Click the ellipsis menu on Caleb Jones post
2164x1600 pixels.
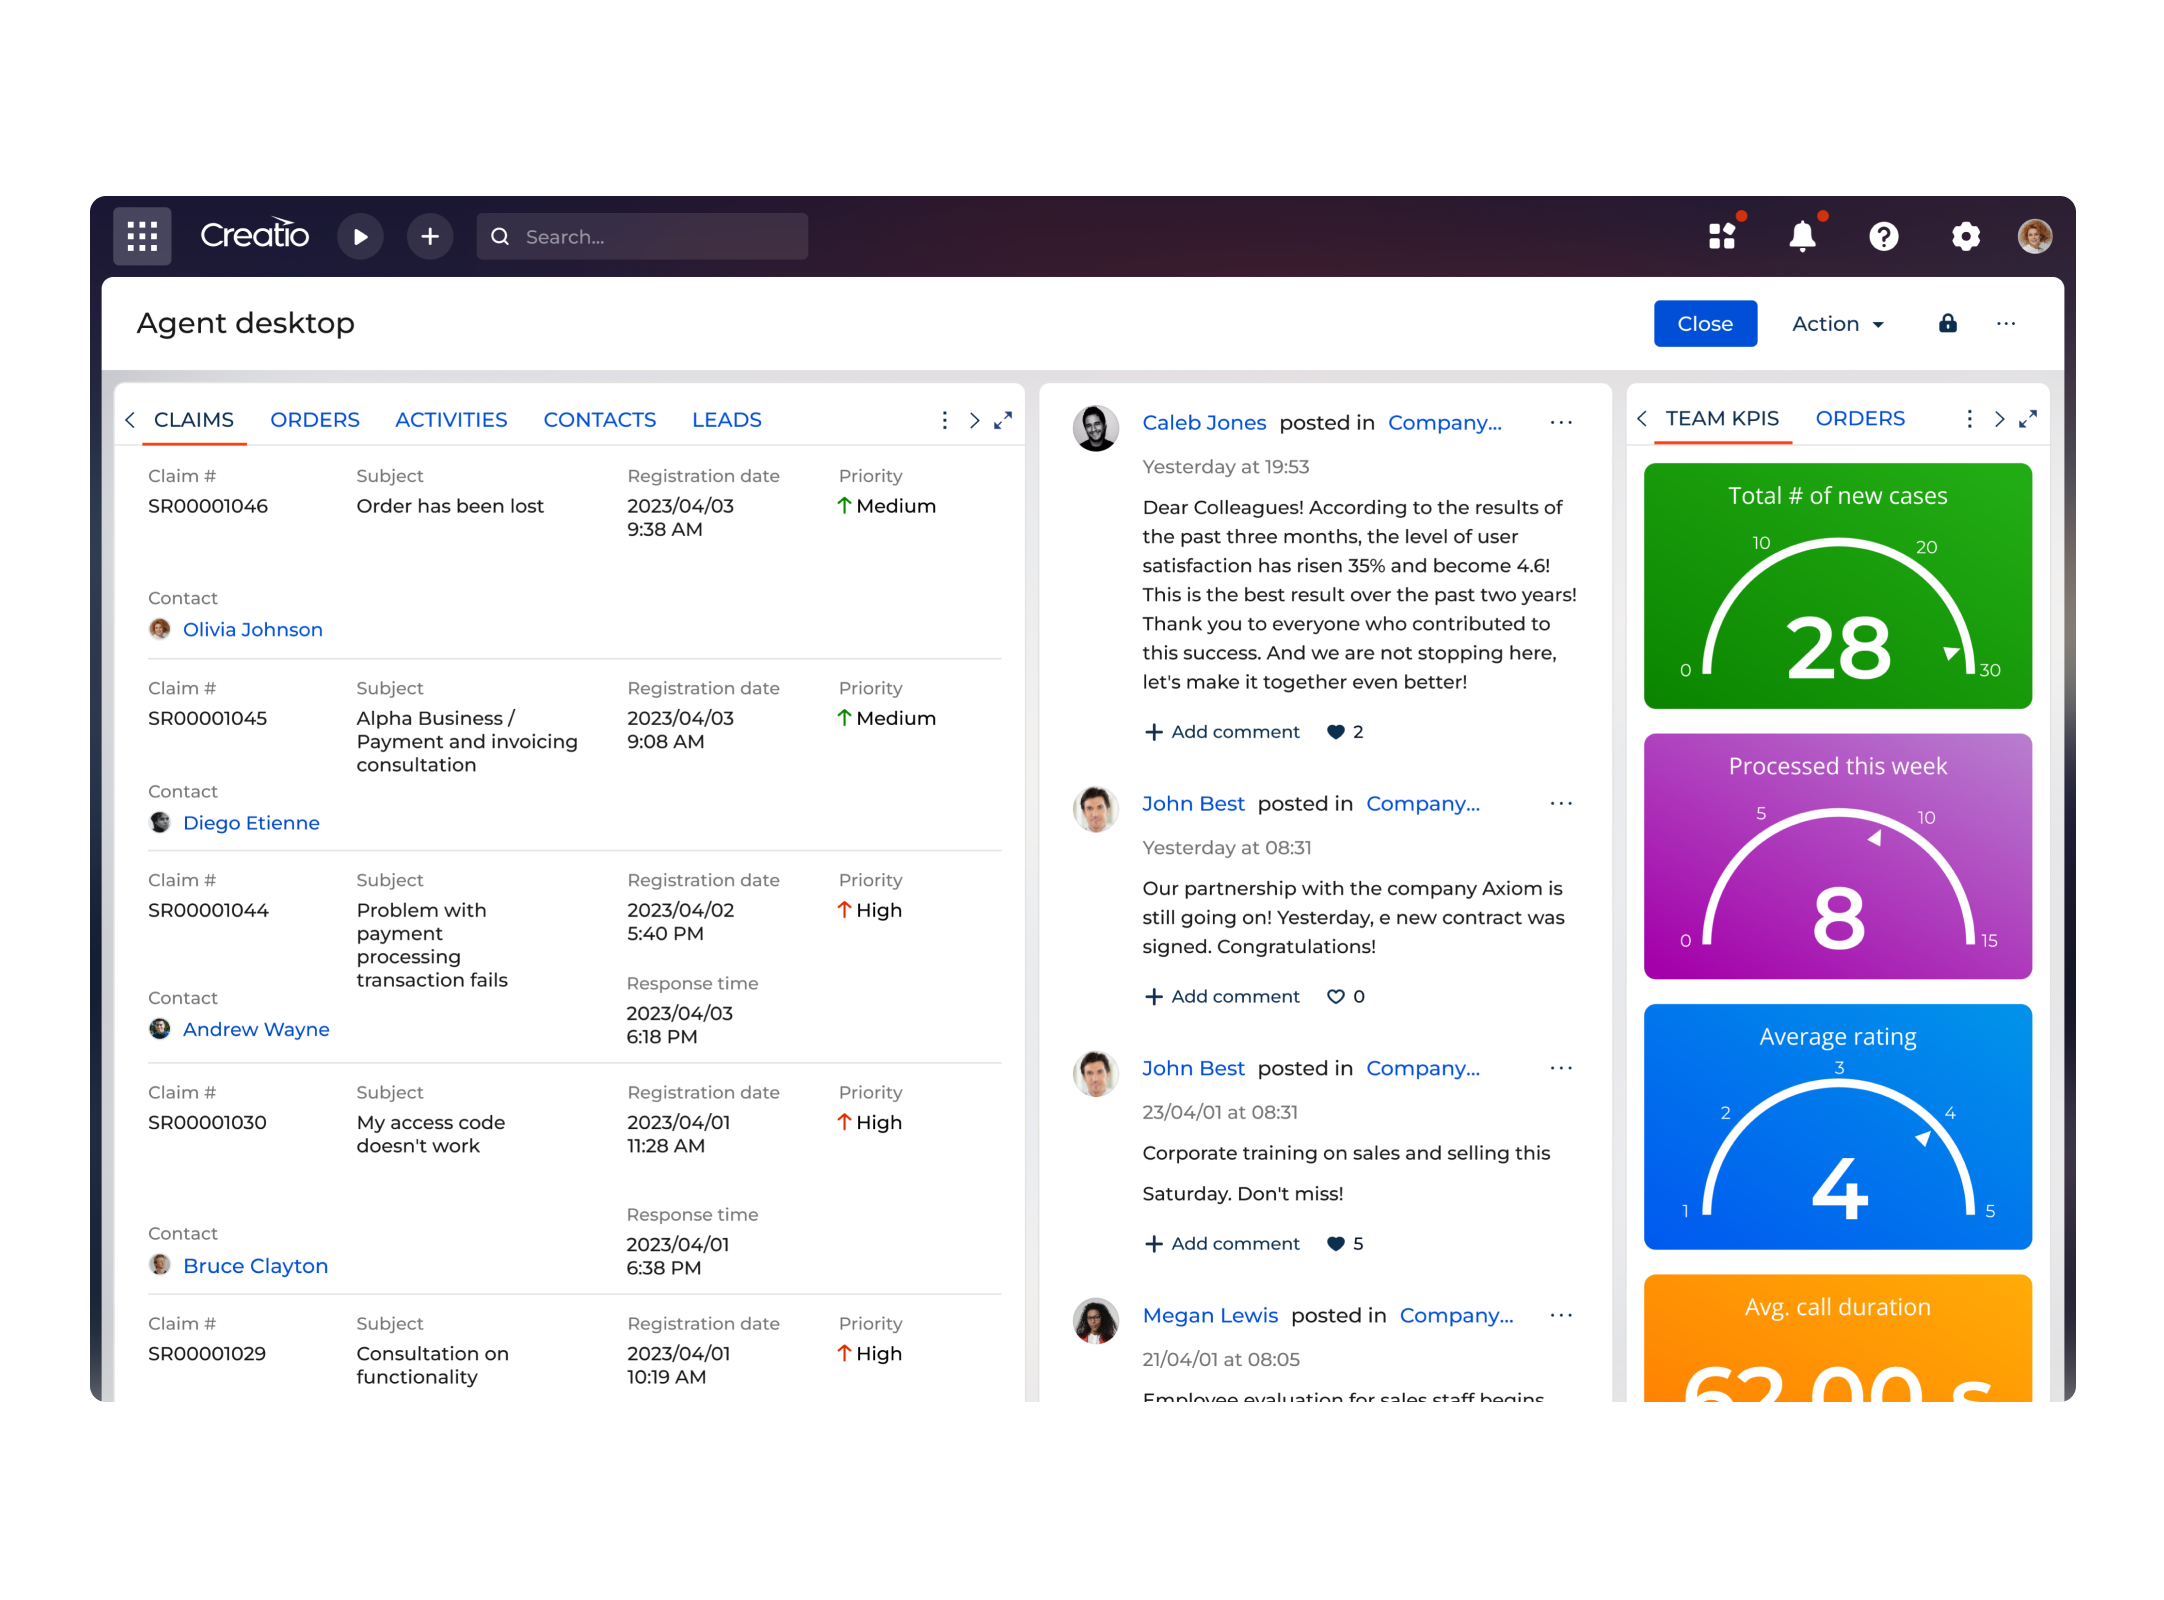(1561, 424)
